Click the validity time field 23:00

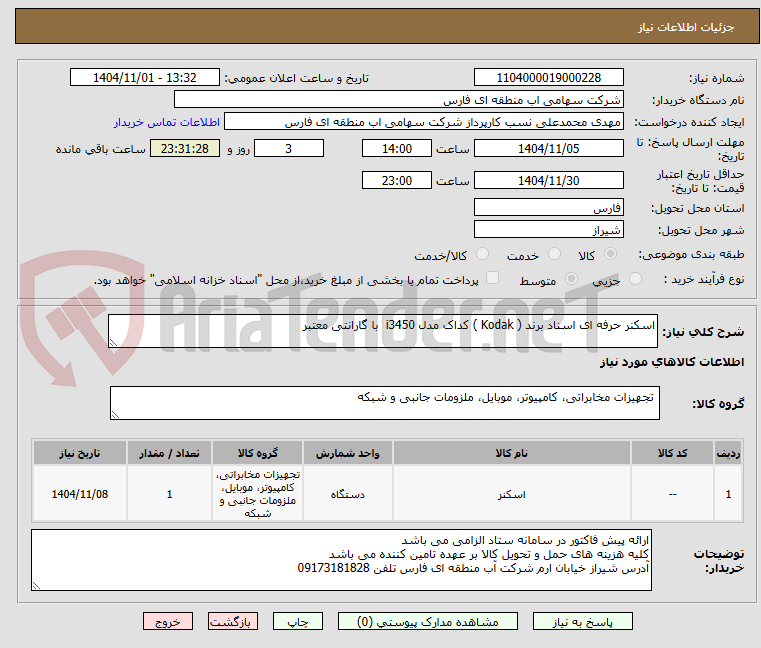397,181
